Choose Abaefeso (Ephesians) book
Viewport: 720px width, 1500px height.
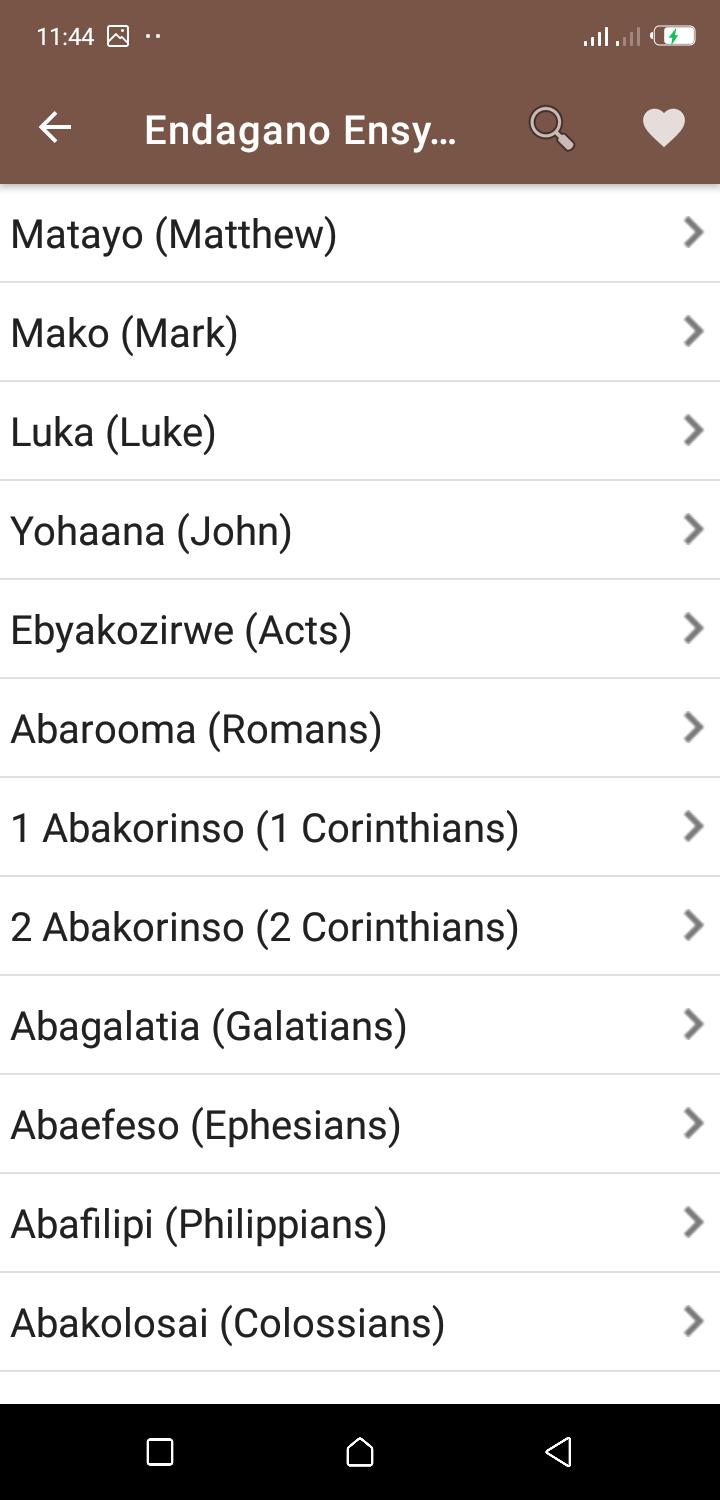click(360, 1124)
